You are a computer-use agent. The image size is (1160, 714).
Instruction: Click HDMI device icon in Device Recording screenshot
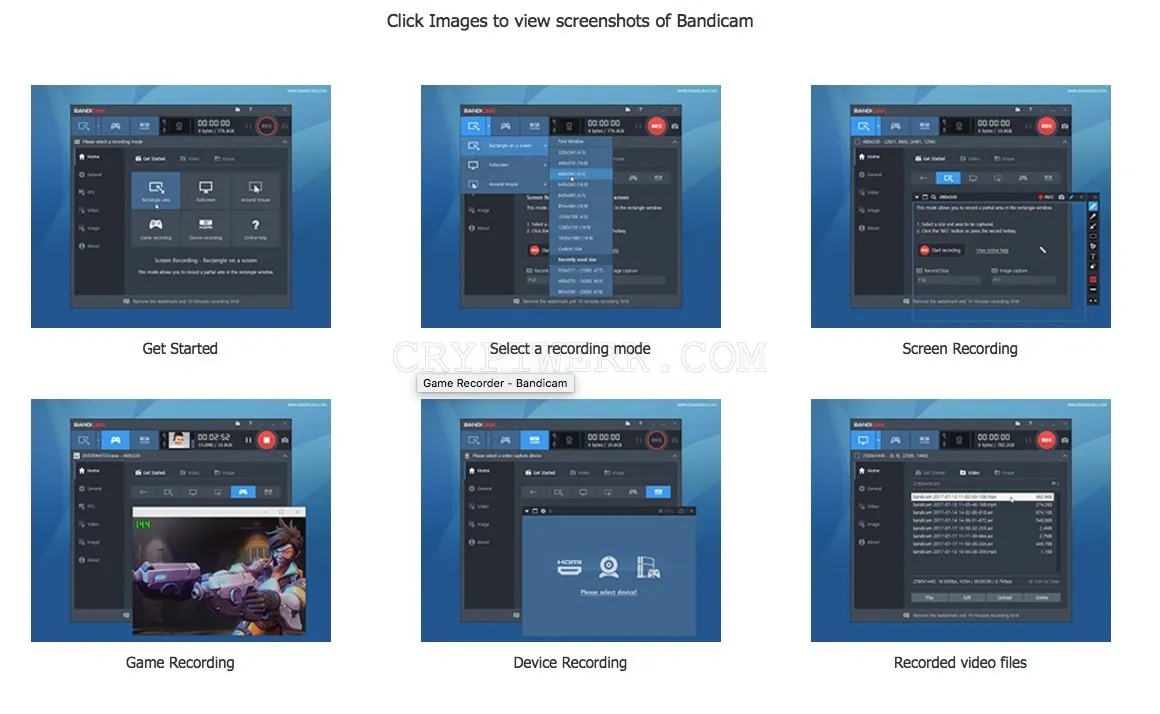569,568
